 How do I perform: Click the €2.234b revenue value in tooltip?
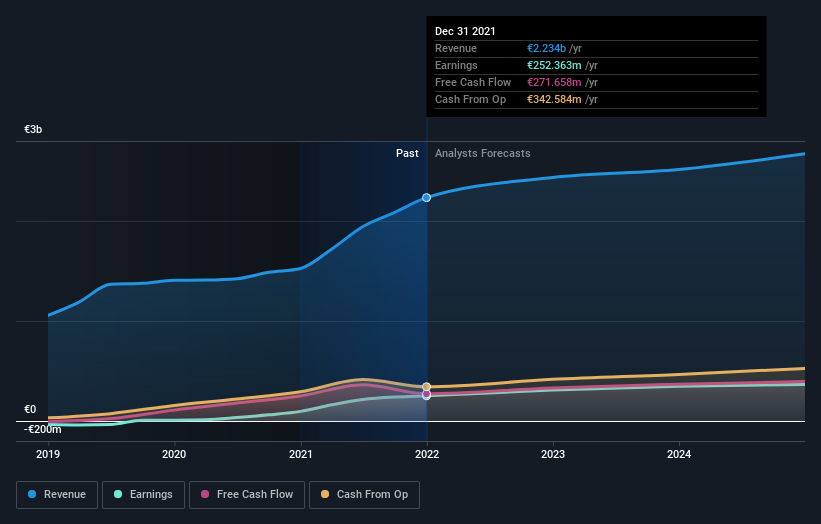(546, 48)
